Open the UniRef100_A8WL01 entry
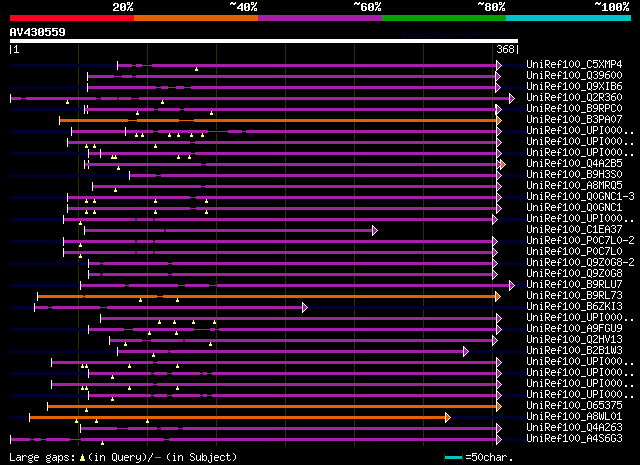Screen dimensions: 640x465 [x=574, y=417]
